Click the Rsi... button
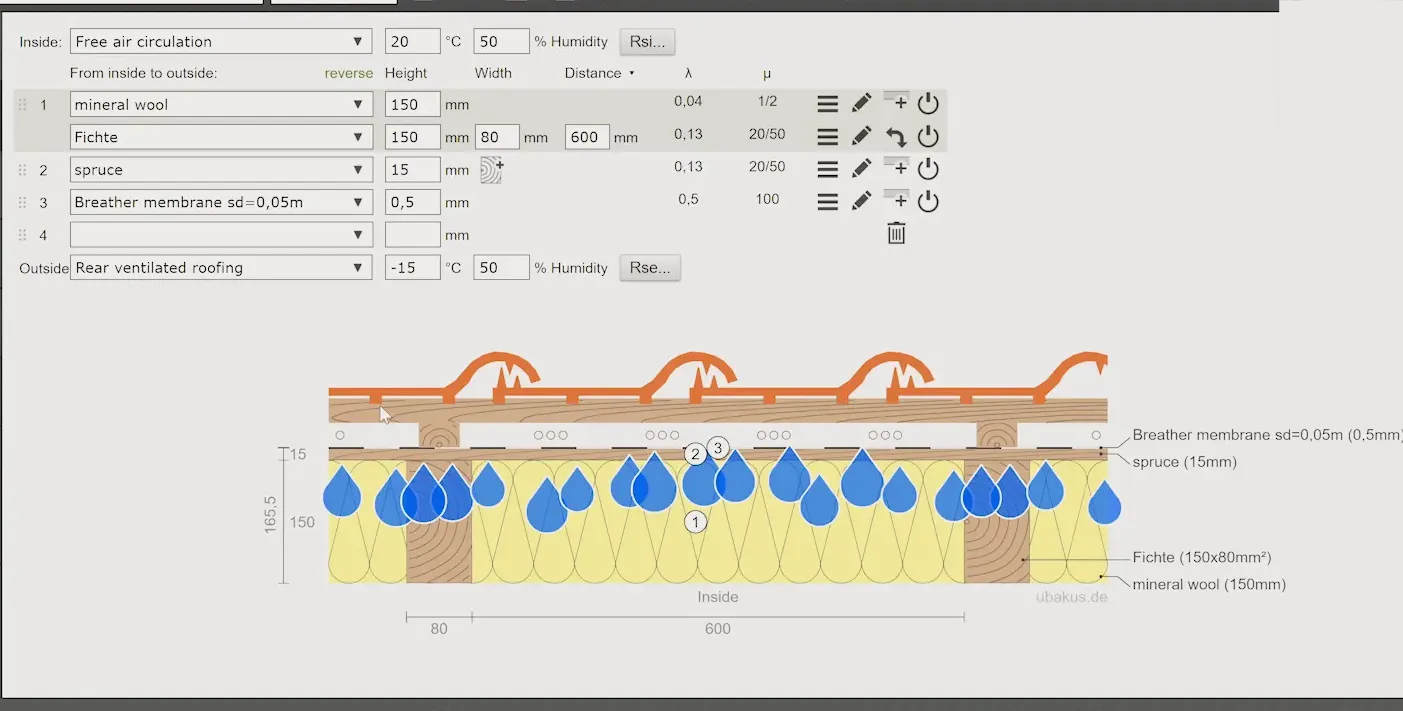This screenshot has height=711, width=1403. coord(648,42)
